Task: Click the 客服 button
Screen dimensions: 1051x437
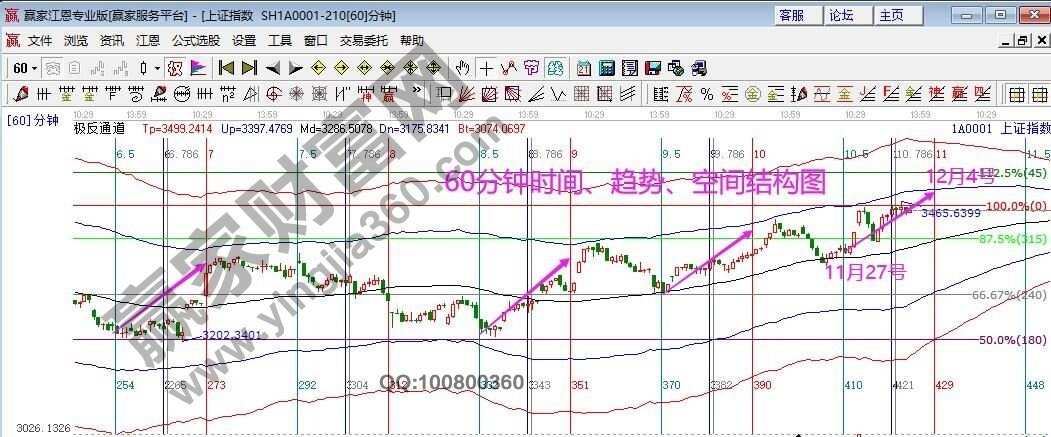Action: coord(791,15)
